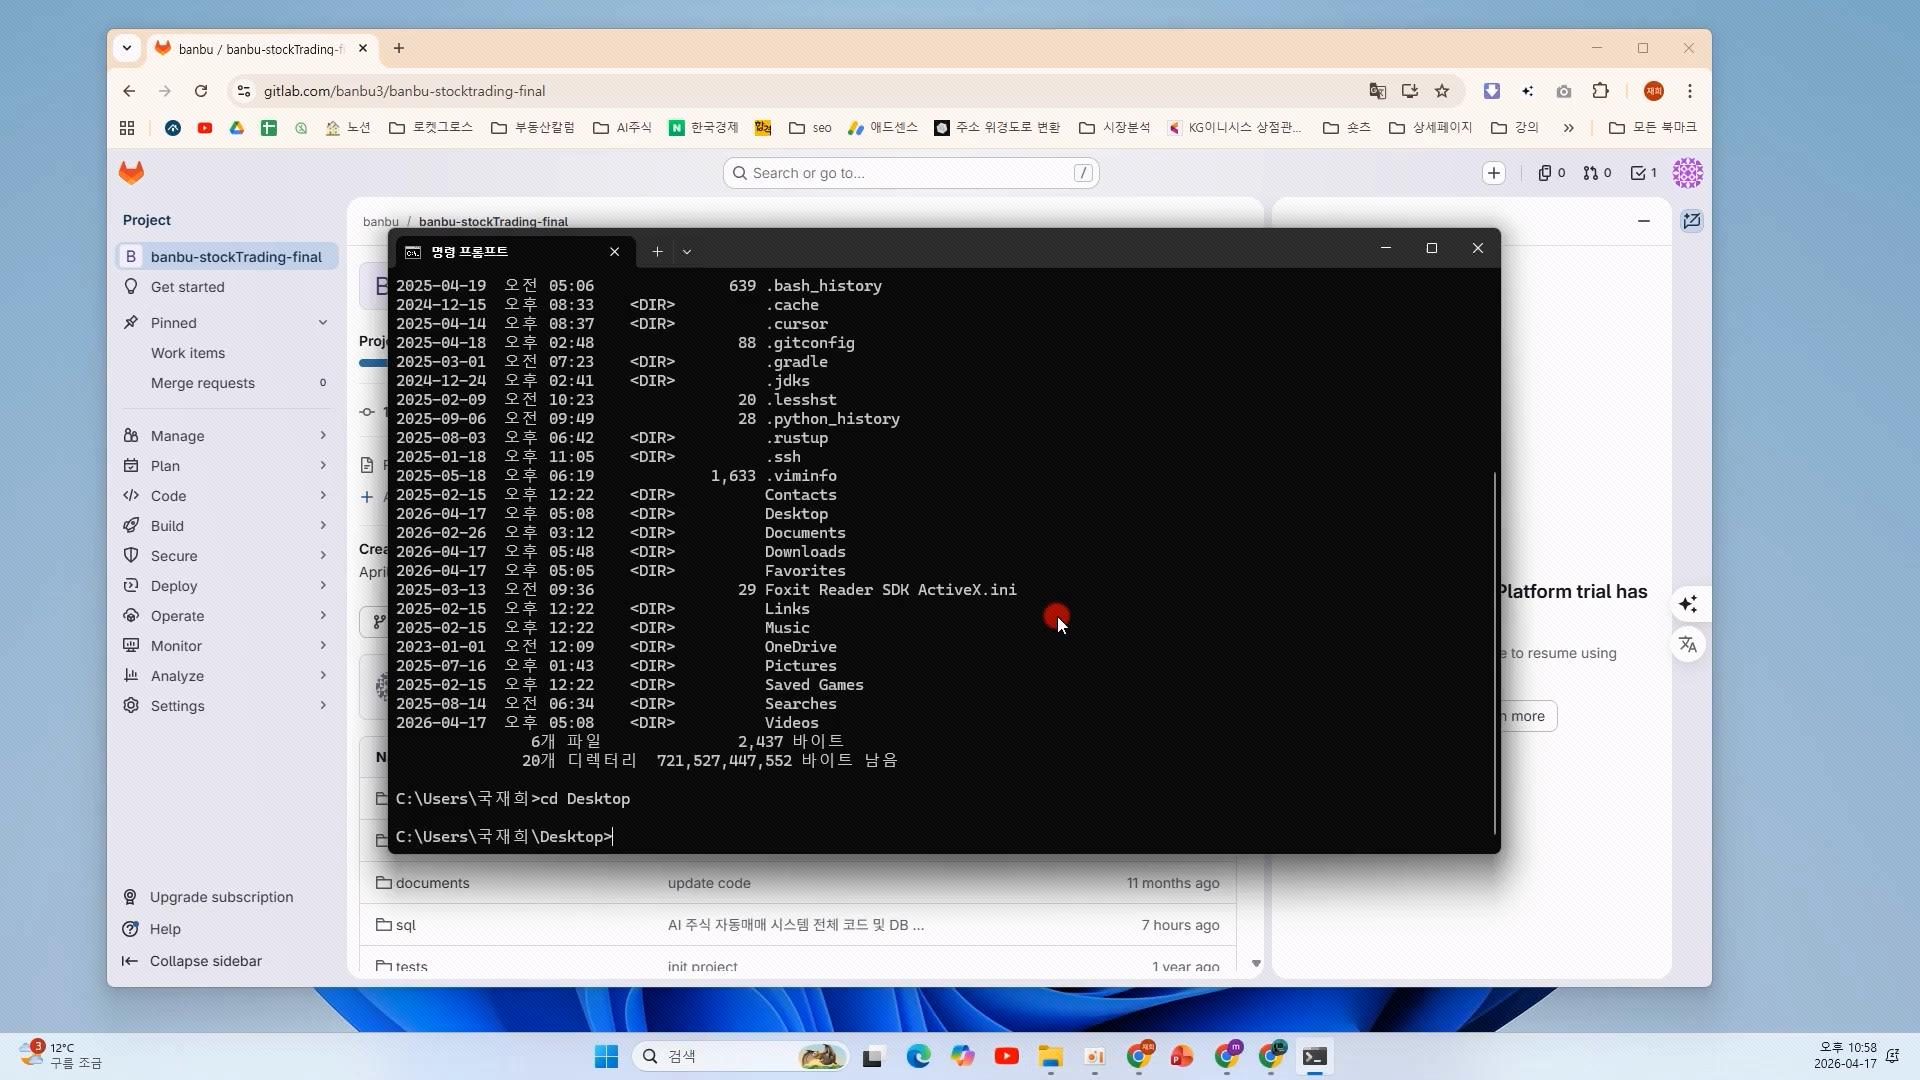Open the GitLab Duo sparkle icon on right edge
Viewport: 1920px width, 1080px height.
click(1688, 604)
